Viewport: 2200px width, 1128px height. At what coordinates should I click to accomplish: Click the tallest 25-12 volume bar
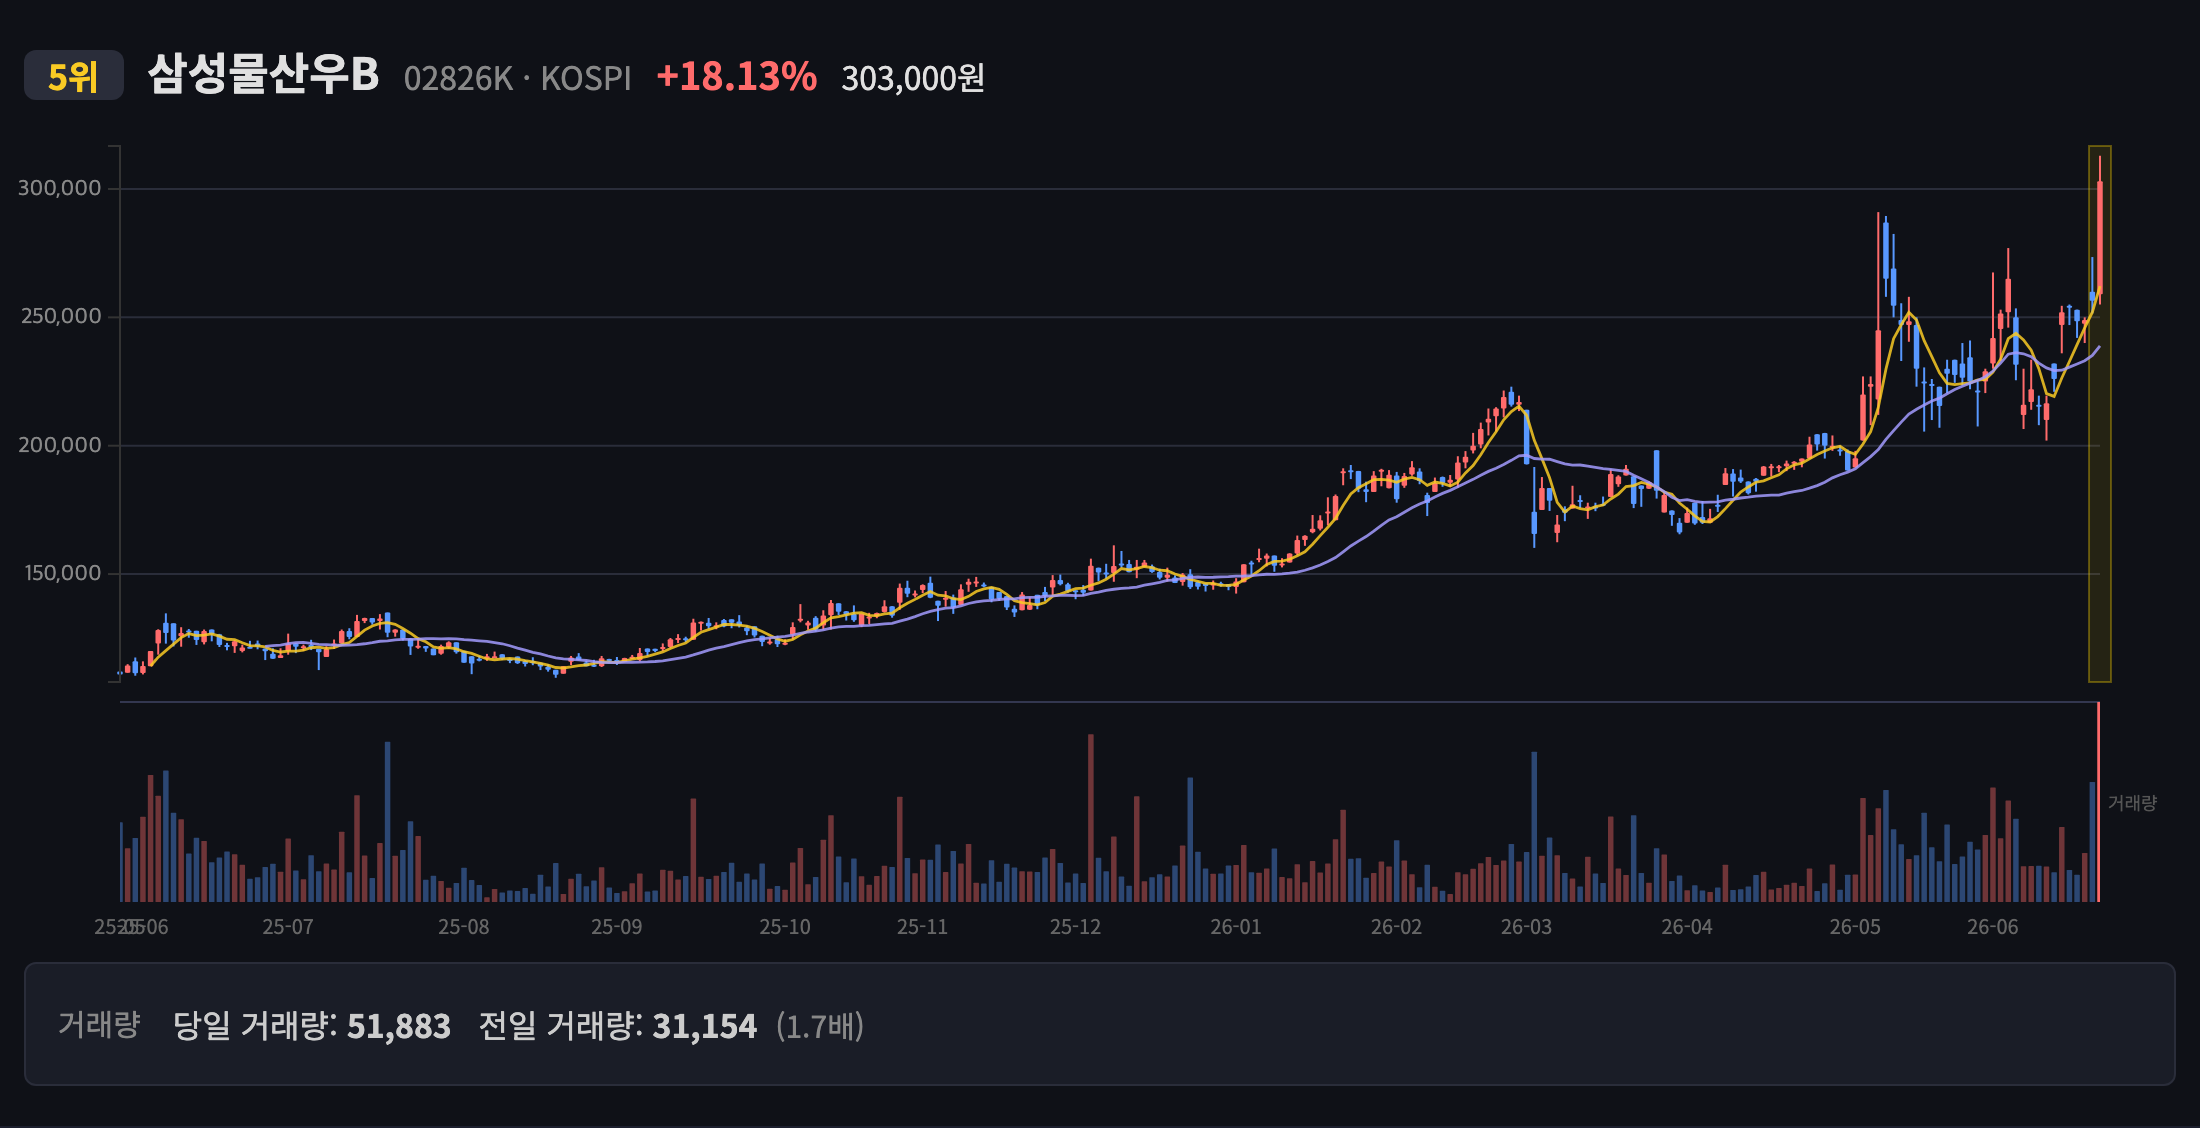coord(1091,818)
